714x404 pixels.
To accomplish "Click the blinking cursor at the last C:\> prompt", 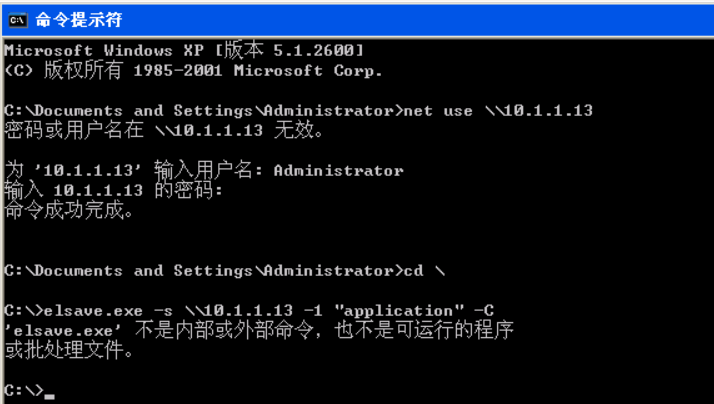I will pos(50,396).
